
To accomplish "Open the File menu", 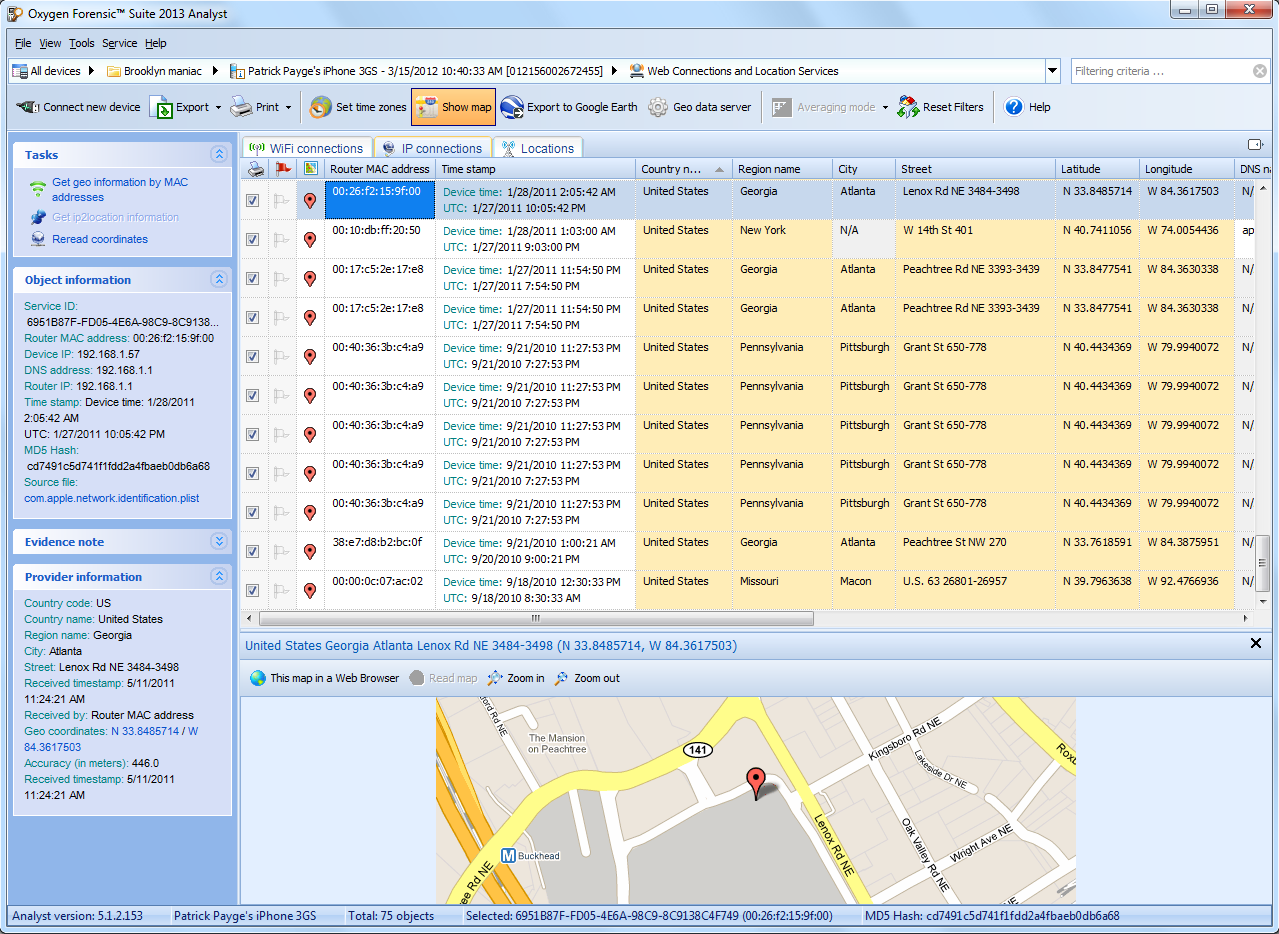I will coord(23,43).
